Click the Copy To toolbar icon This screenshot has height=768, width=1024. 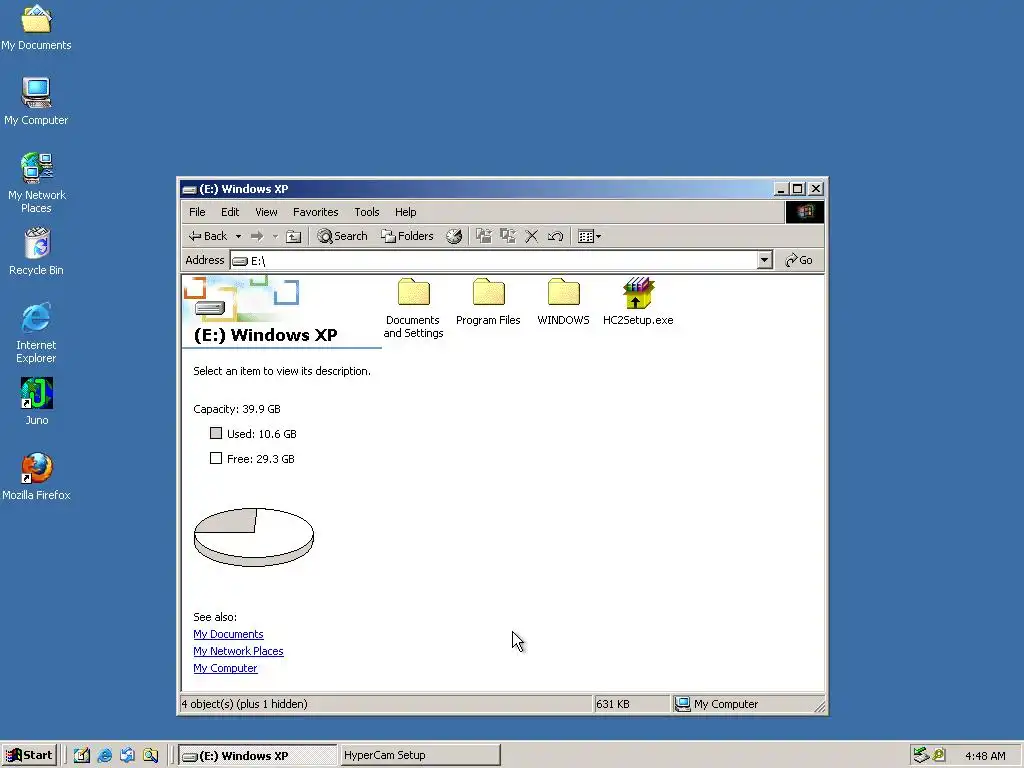click(x=508, y=236)
